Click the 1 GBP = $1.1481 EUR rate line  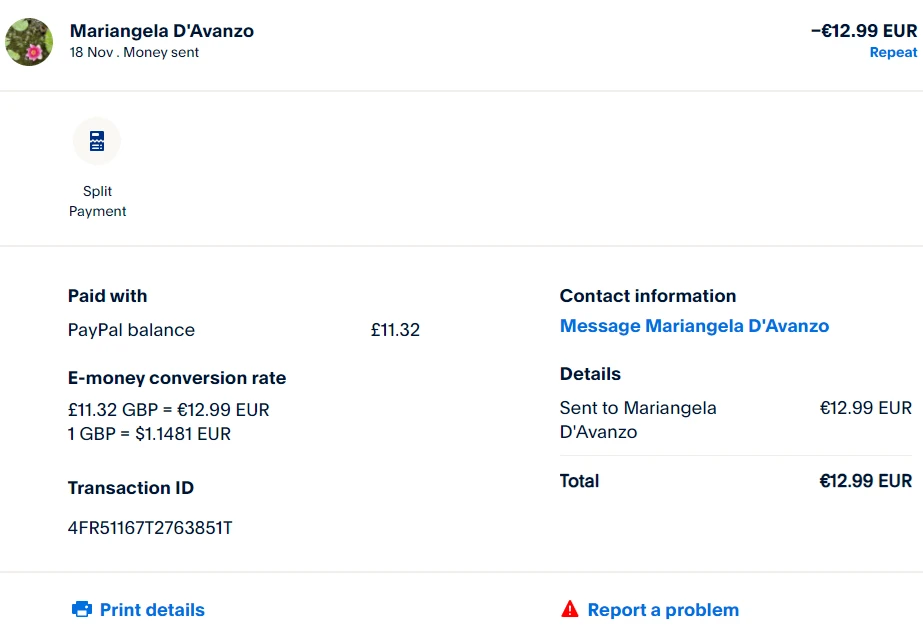pos(149,434)
